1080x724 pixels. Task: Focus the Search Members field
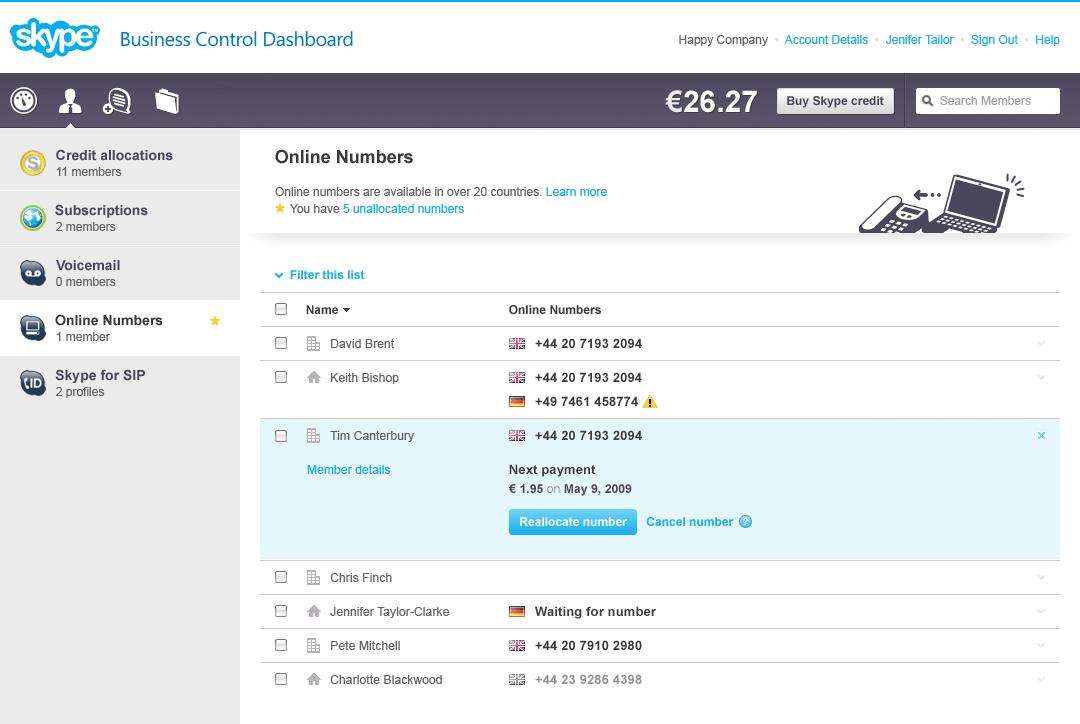(995, 101)
